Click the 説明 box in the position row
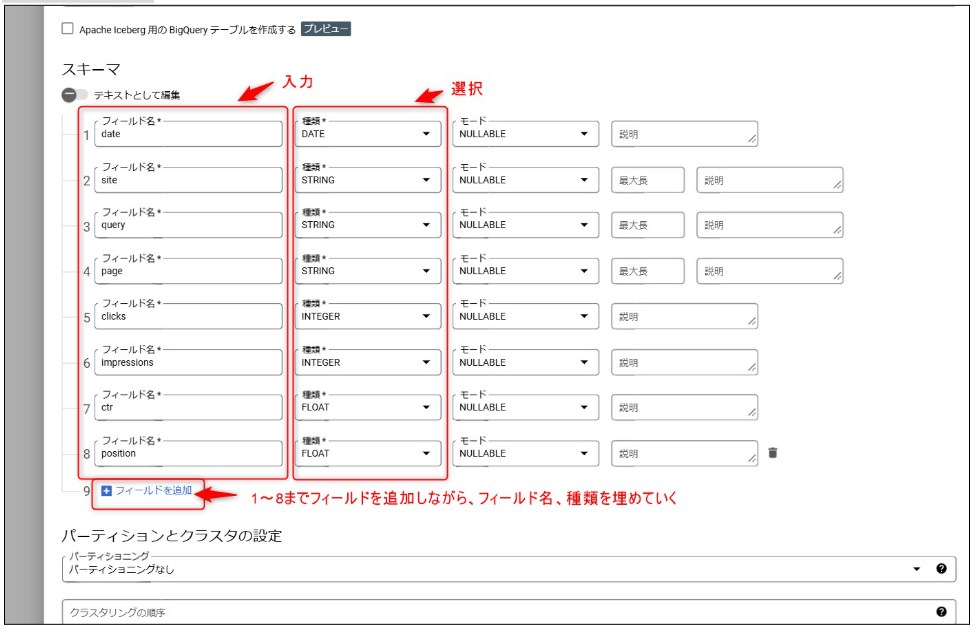The image size is (977, 632). click(684, 454)
